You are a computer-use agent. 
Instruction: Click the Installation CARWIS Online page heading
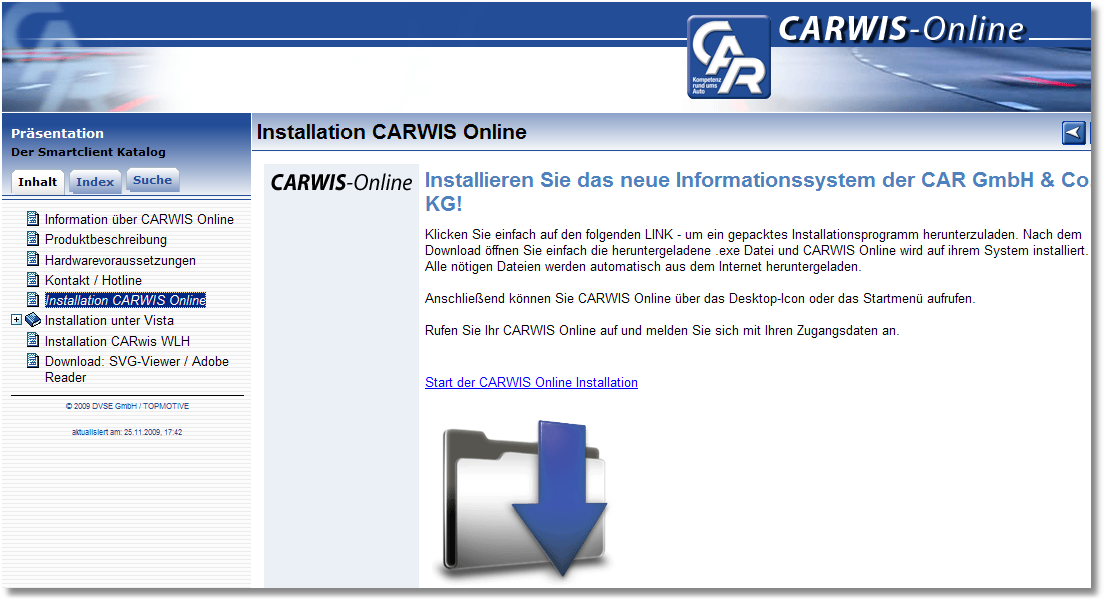click(391, 132)
